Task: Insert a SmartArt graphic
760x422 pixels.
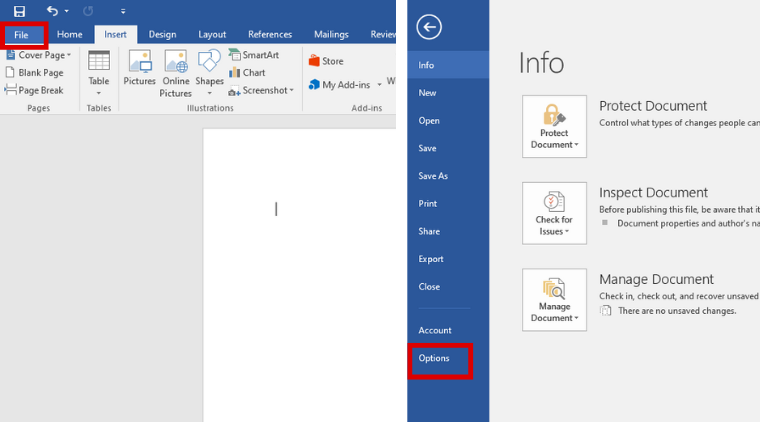Action: 253,55
